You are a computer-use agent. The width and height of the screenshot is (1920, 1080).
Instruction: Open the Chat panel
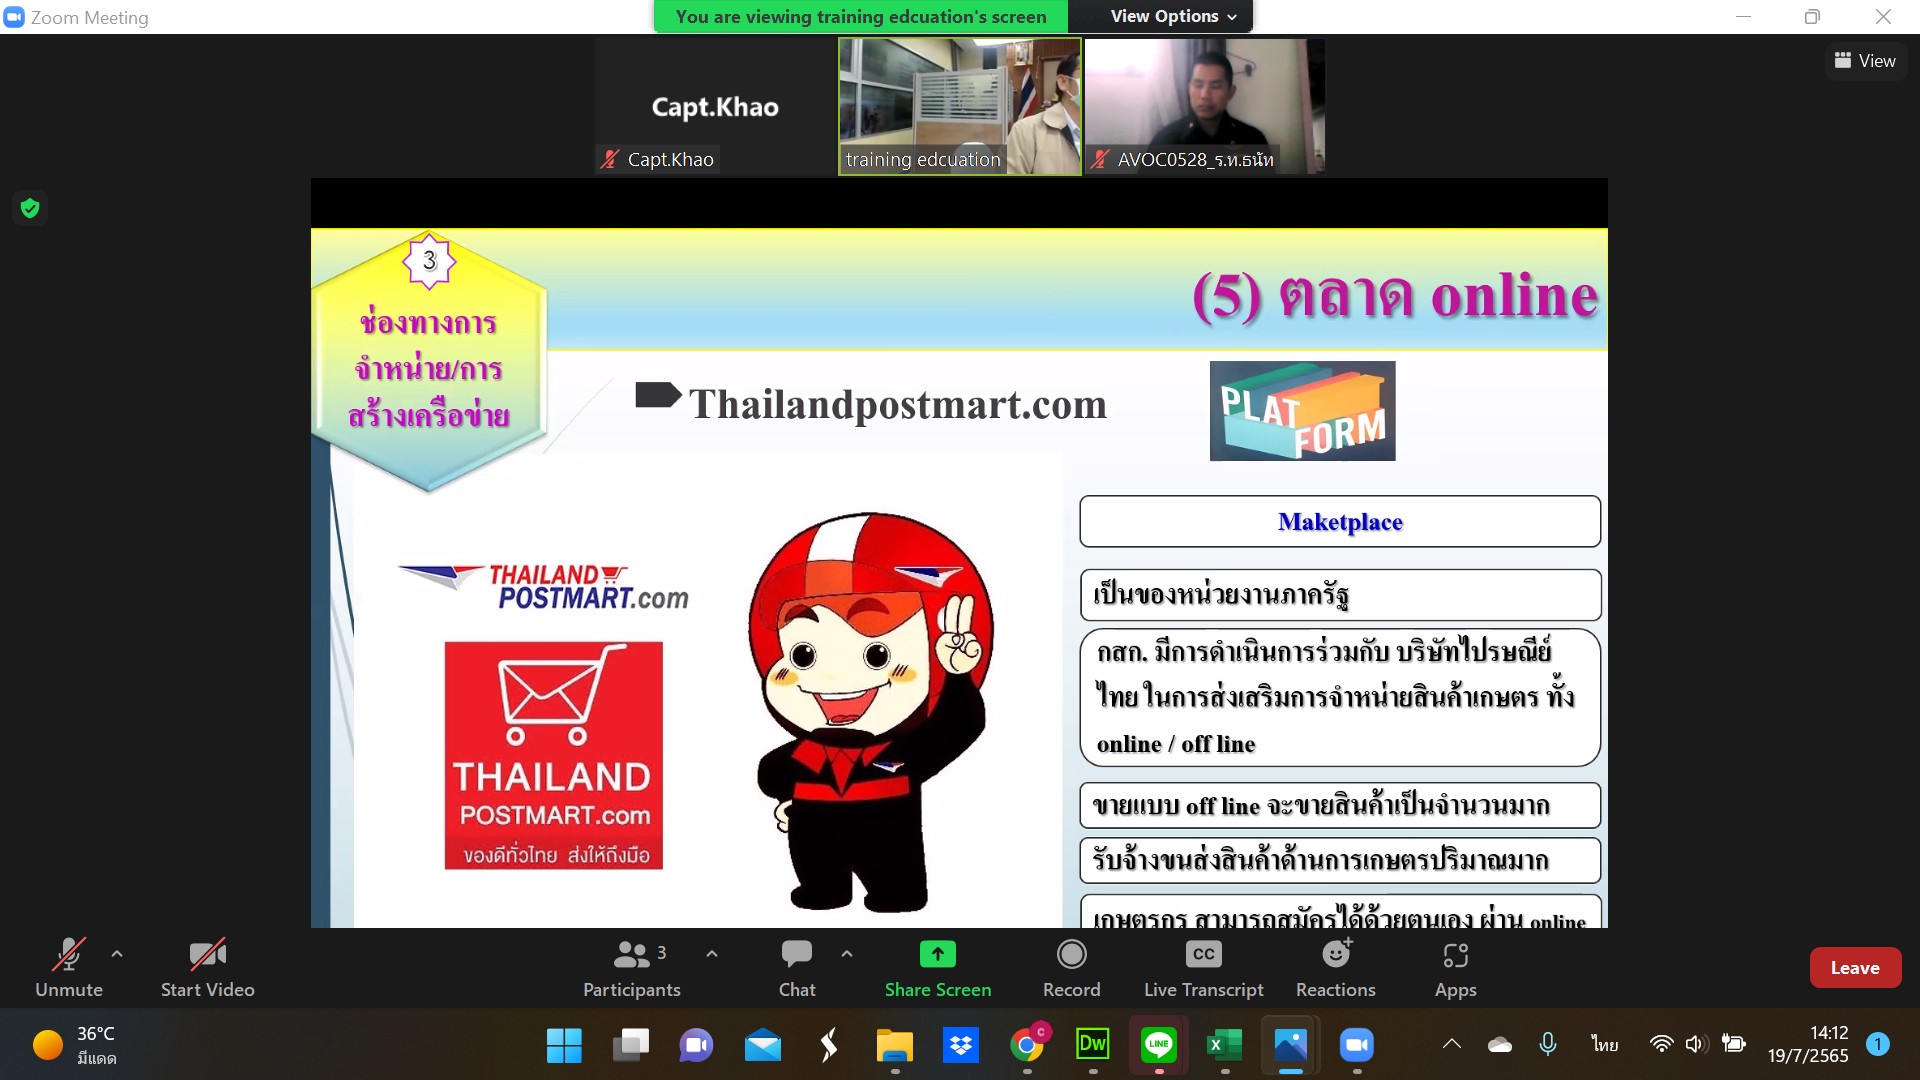click(797, 967)
